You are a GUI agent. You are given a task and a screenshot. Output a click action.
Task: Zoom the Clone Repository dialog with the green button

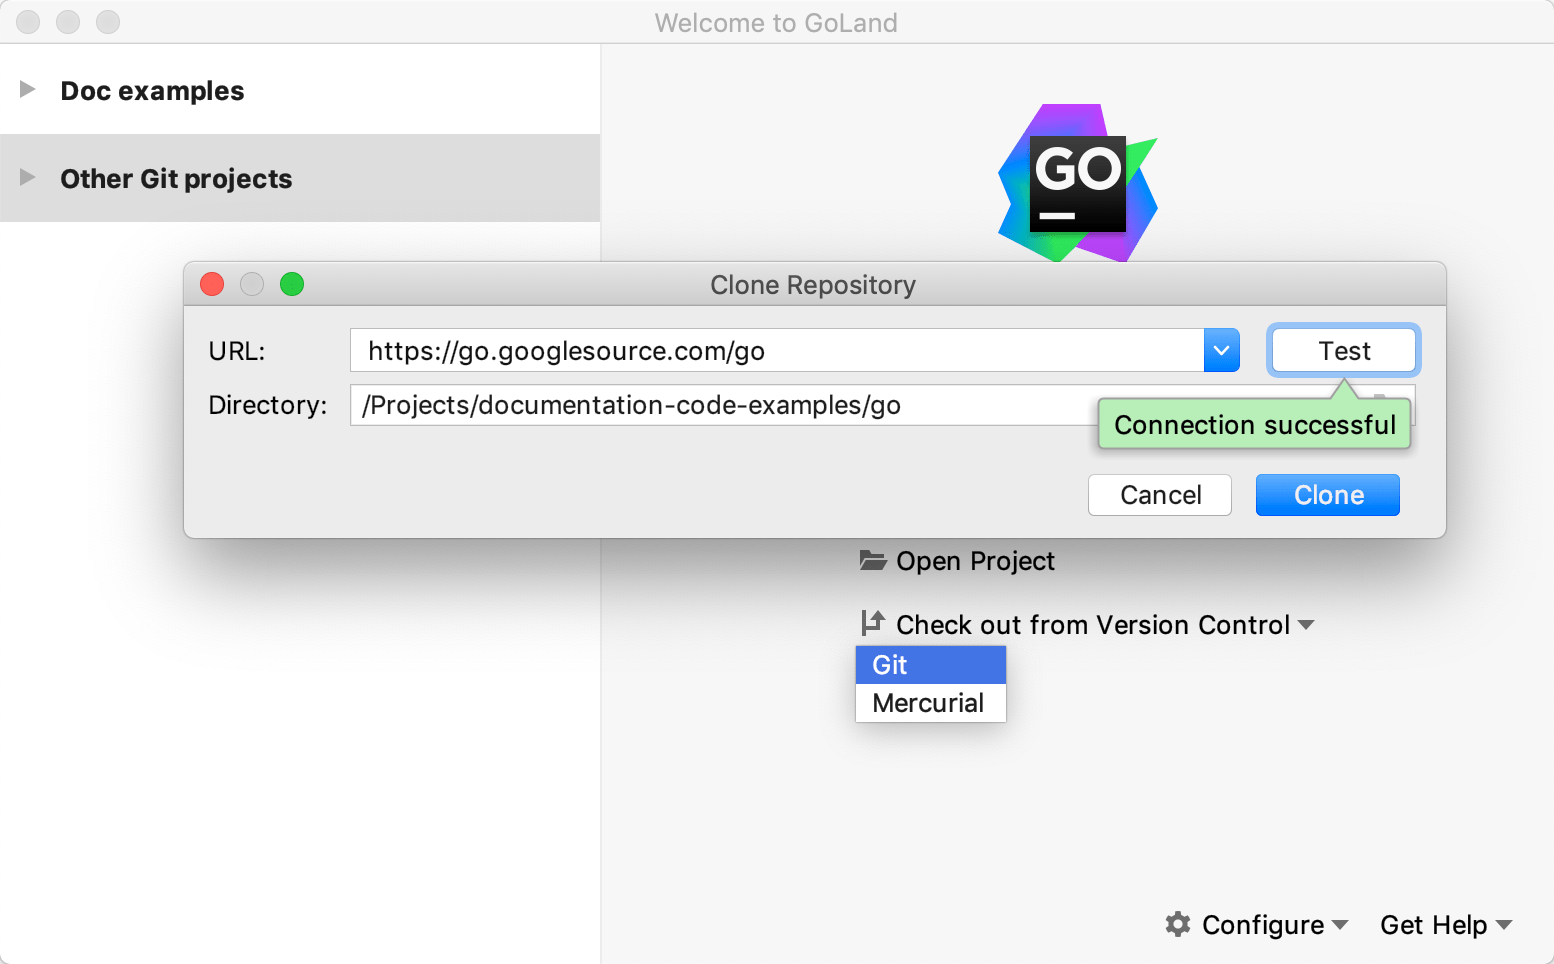pyautogui.click(x=292, y=284)
